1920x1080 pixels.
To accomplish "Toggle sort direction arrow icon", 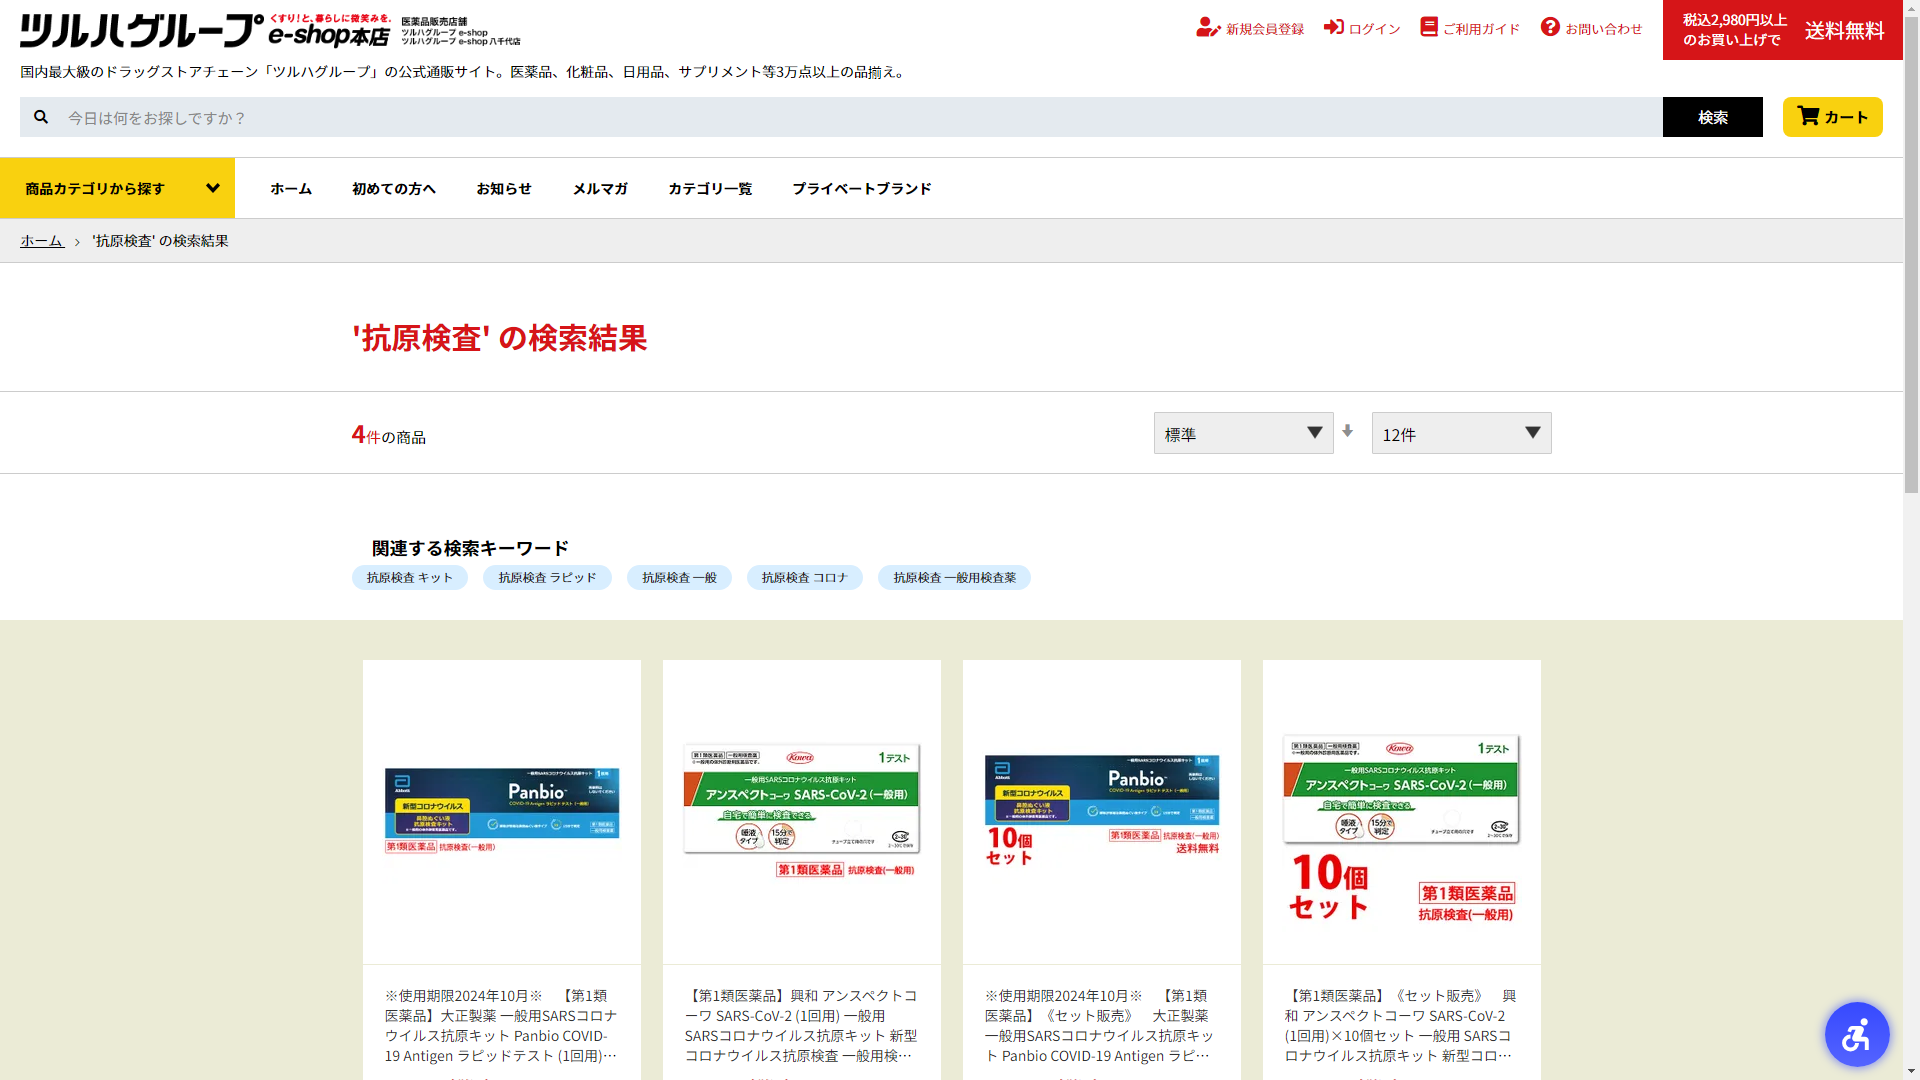I will click(1348, 431).
